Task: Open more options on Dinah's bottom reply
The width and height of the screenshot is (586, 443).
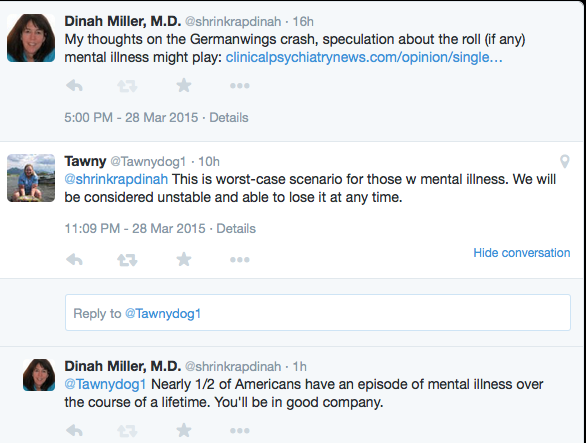Action: pyautogui.click(x=240, y=431)
